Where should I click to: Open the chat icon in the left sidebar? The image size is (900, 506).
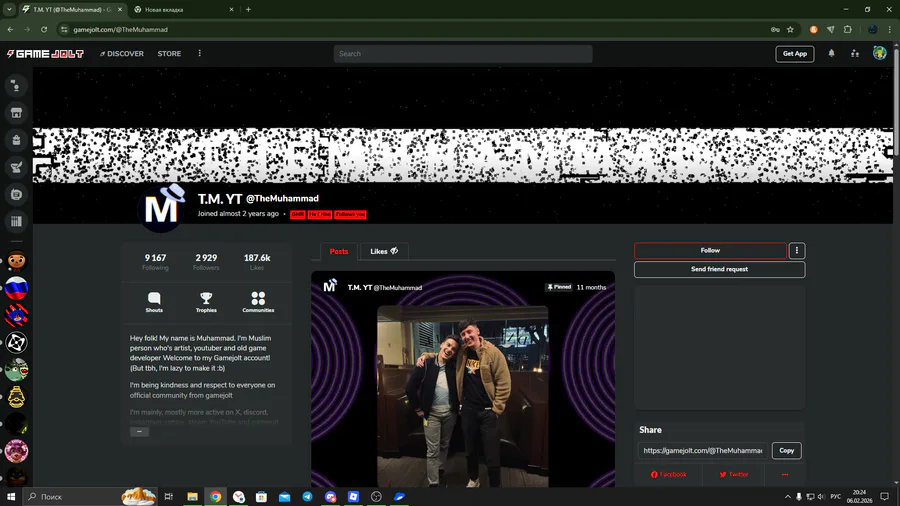tap(16, 86)
